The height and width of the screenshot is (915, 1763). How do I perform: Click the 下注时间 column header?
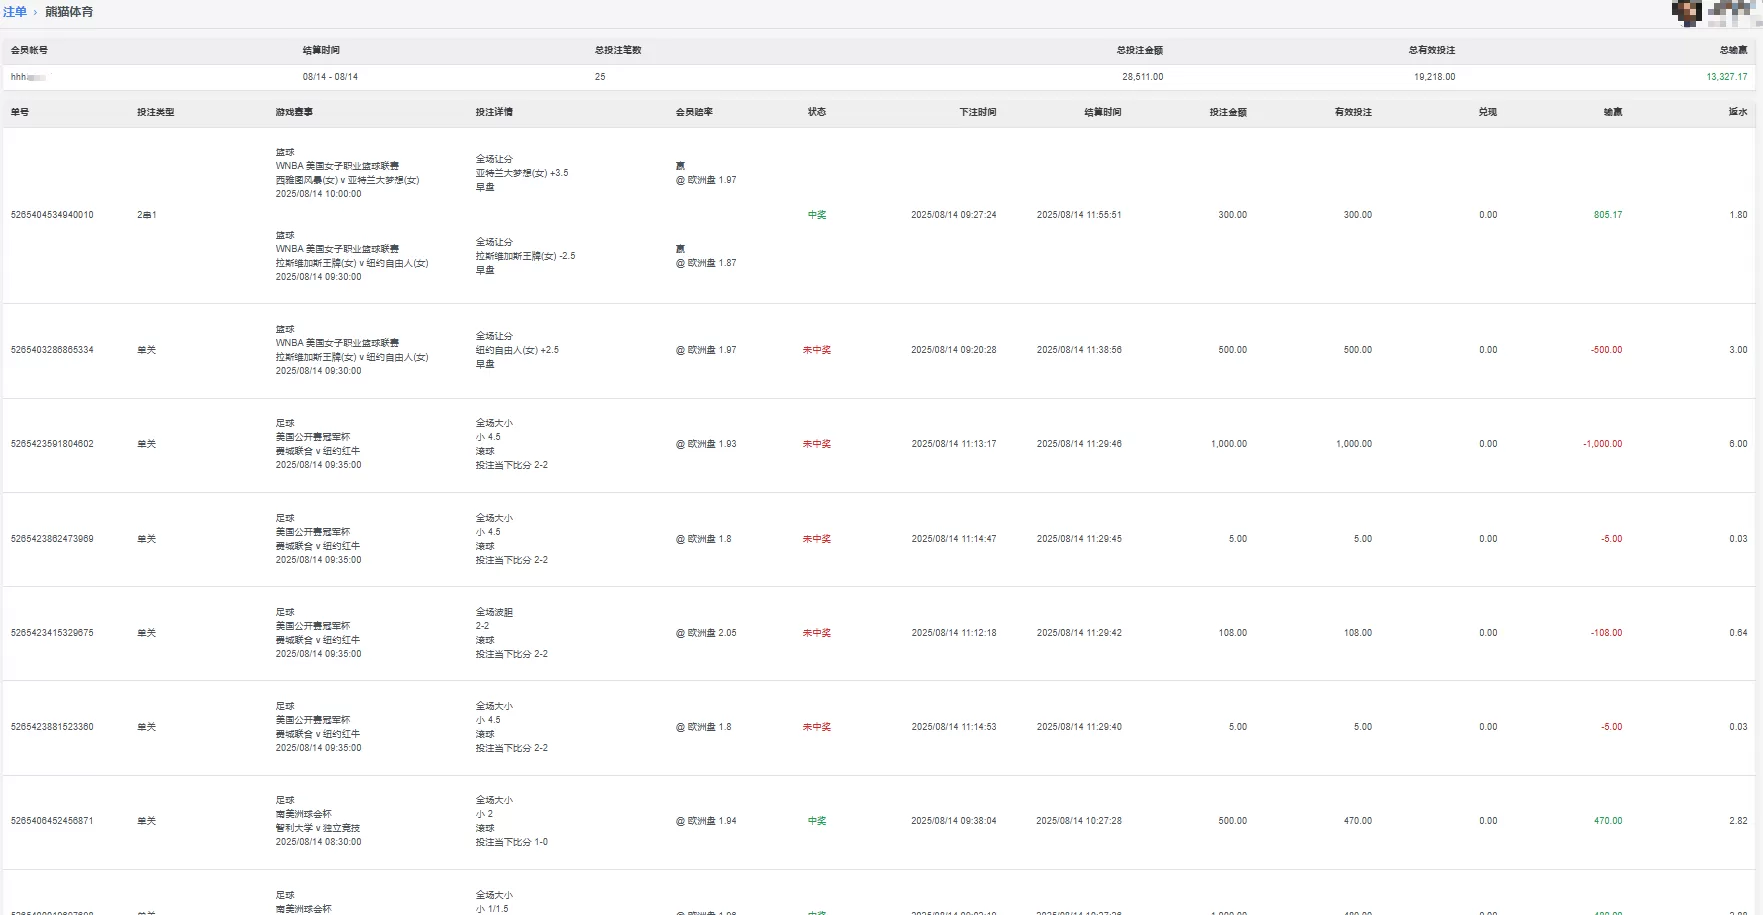[x=978, y=112]
